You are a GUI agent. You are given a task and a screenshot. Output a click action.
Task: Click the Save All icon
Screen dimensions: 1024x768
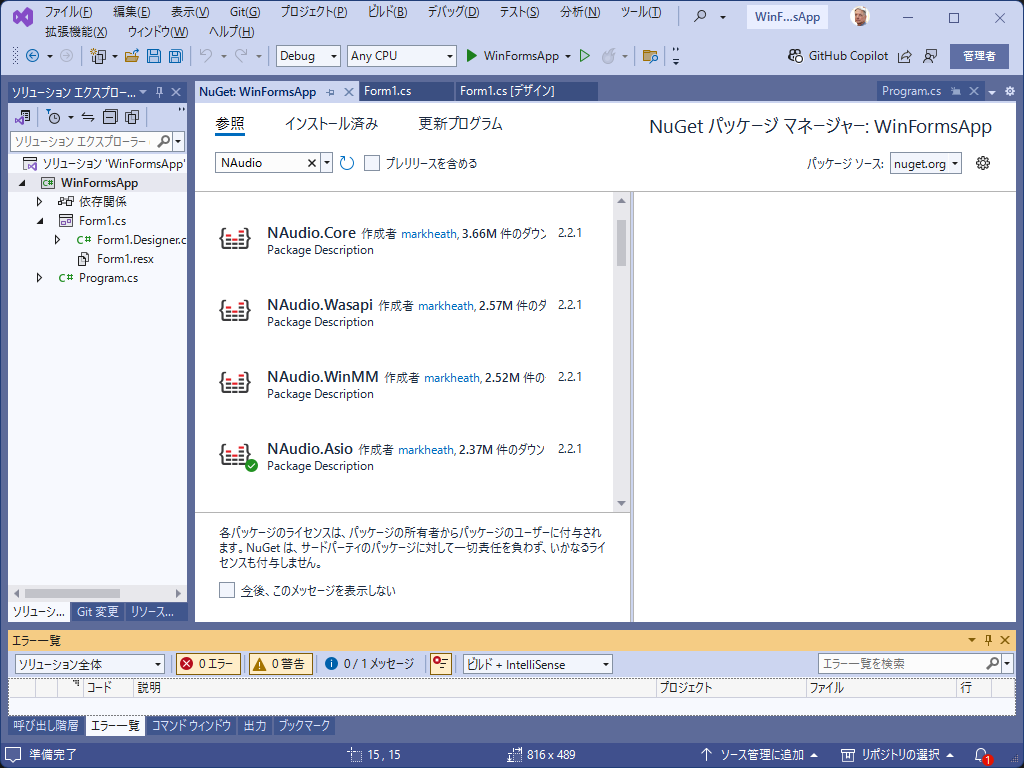coord(175,56)
